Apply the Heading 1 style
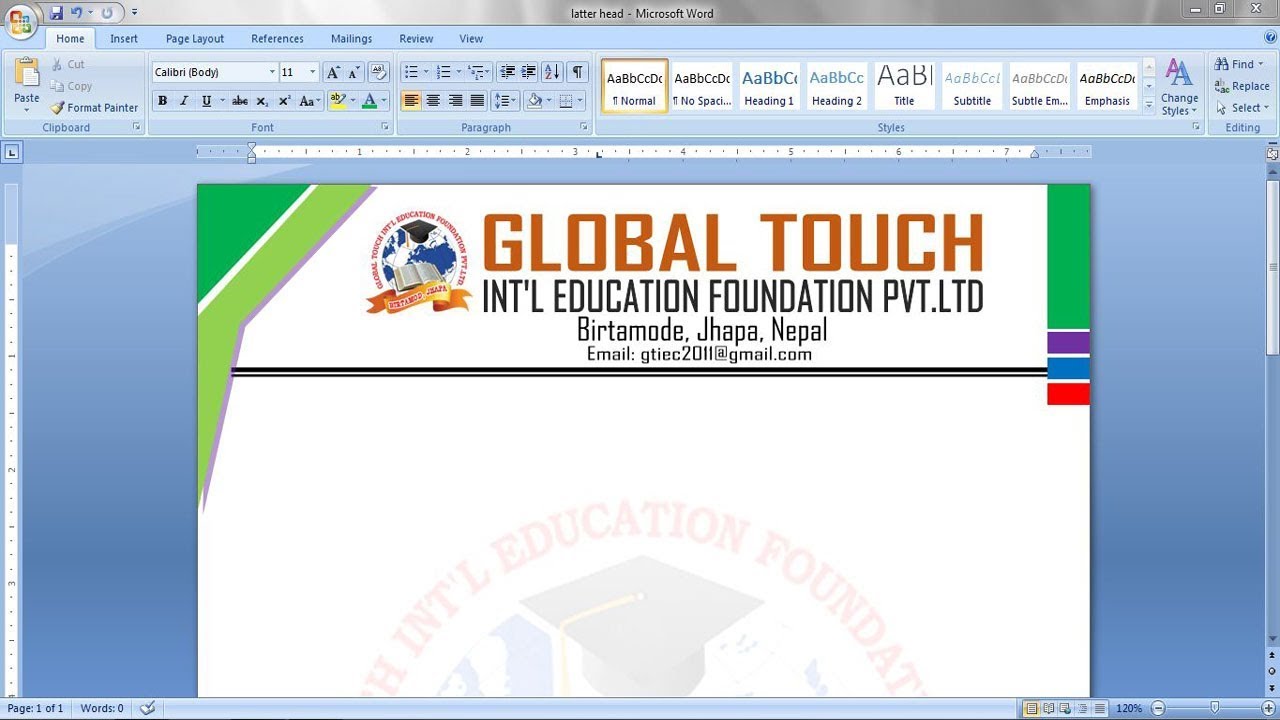Screen dimensions: 1280x720 tap(769, 86)
